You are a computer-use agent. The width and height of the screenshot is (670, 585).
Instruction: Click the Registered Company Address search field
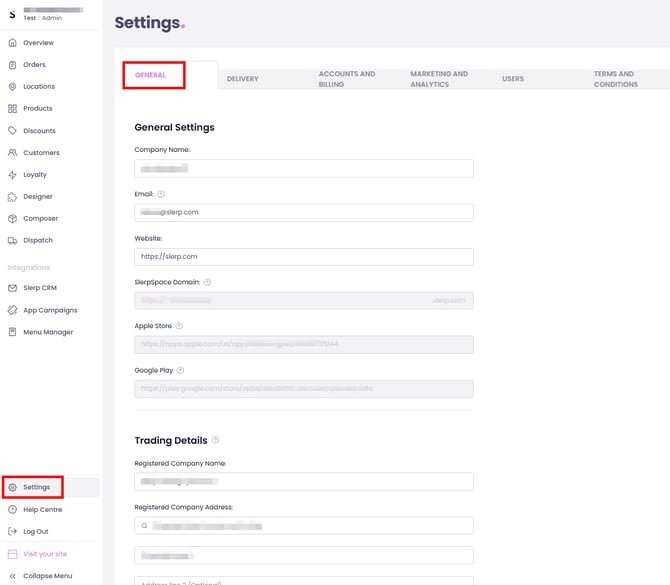click(x=303, y=525)
